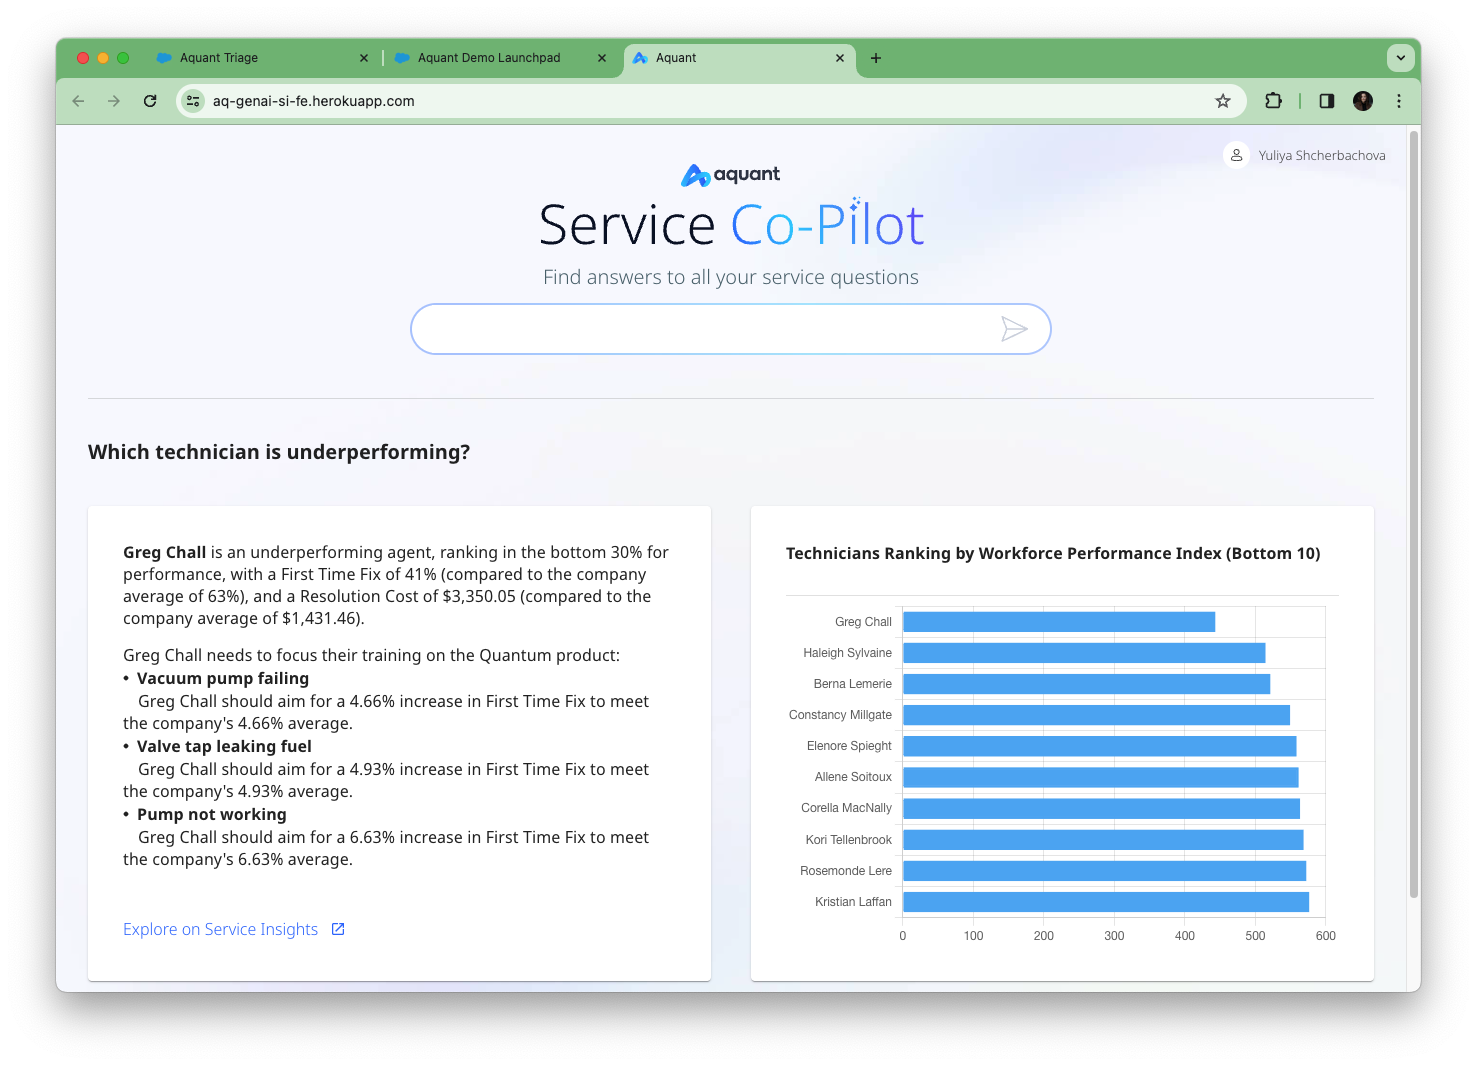This screenshot has width=1477, height=1066.
Task: Click into the Service Co-Pilot question field
Action: pyautogui.click(x=700, y=329)
